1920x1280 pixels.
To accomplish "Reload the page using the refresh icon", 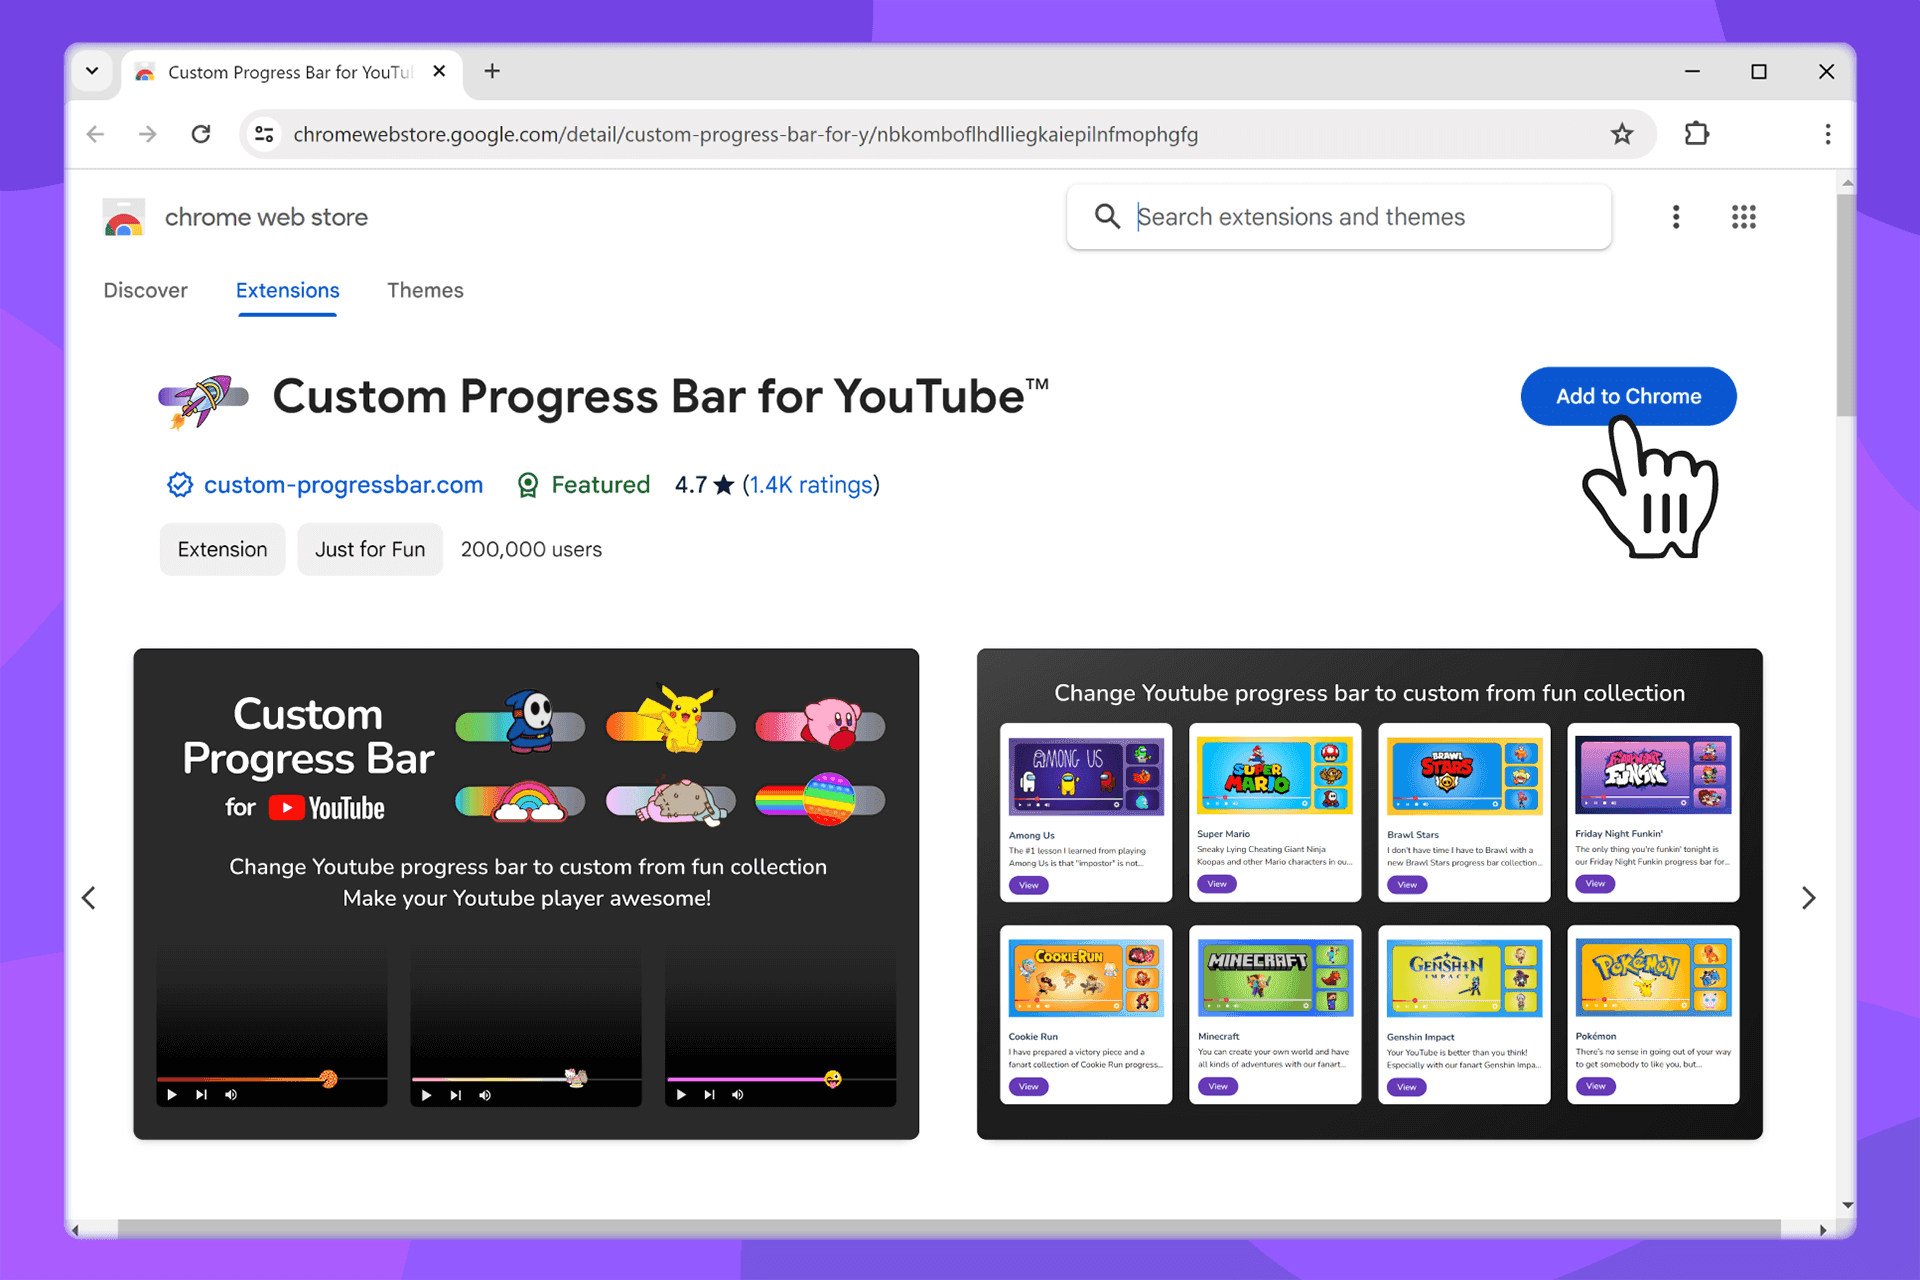I will (200, 133).
